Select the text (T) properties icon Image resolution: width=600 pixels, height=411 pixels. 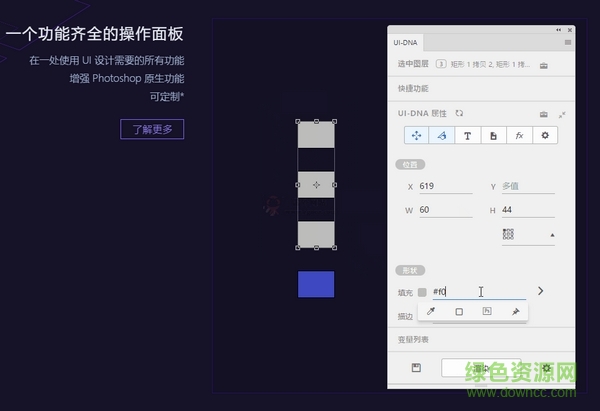click(467, 135)
